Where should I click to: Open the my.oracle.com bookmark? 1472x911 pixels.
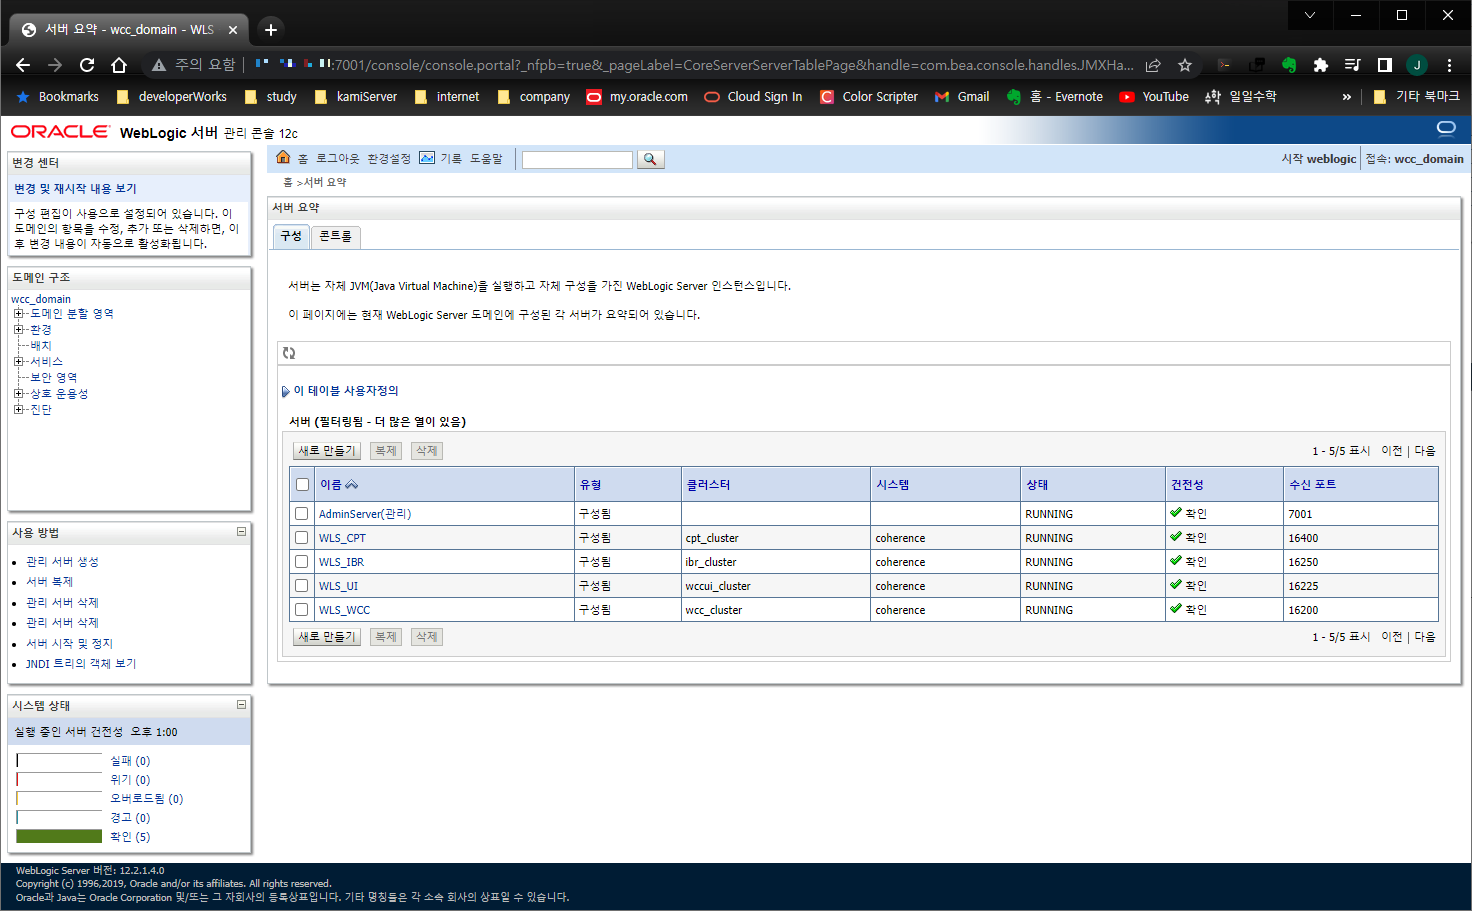tap(637, 97)
